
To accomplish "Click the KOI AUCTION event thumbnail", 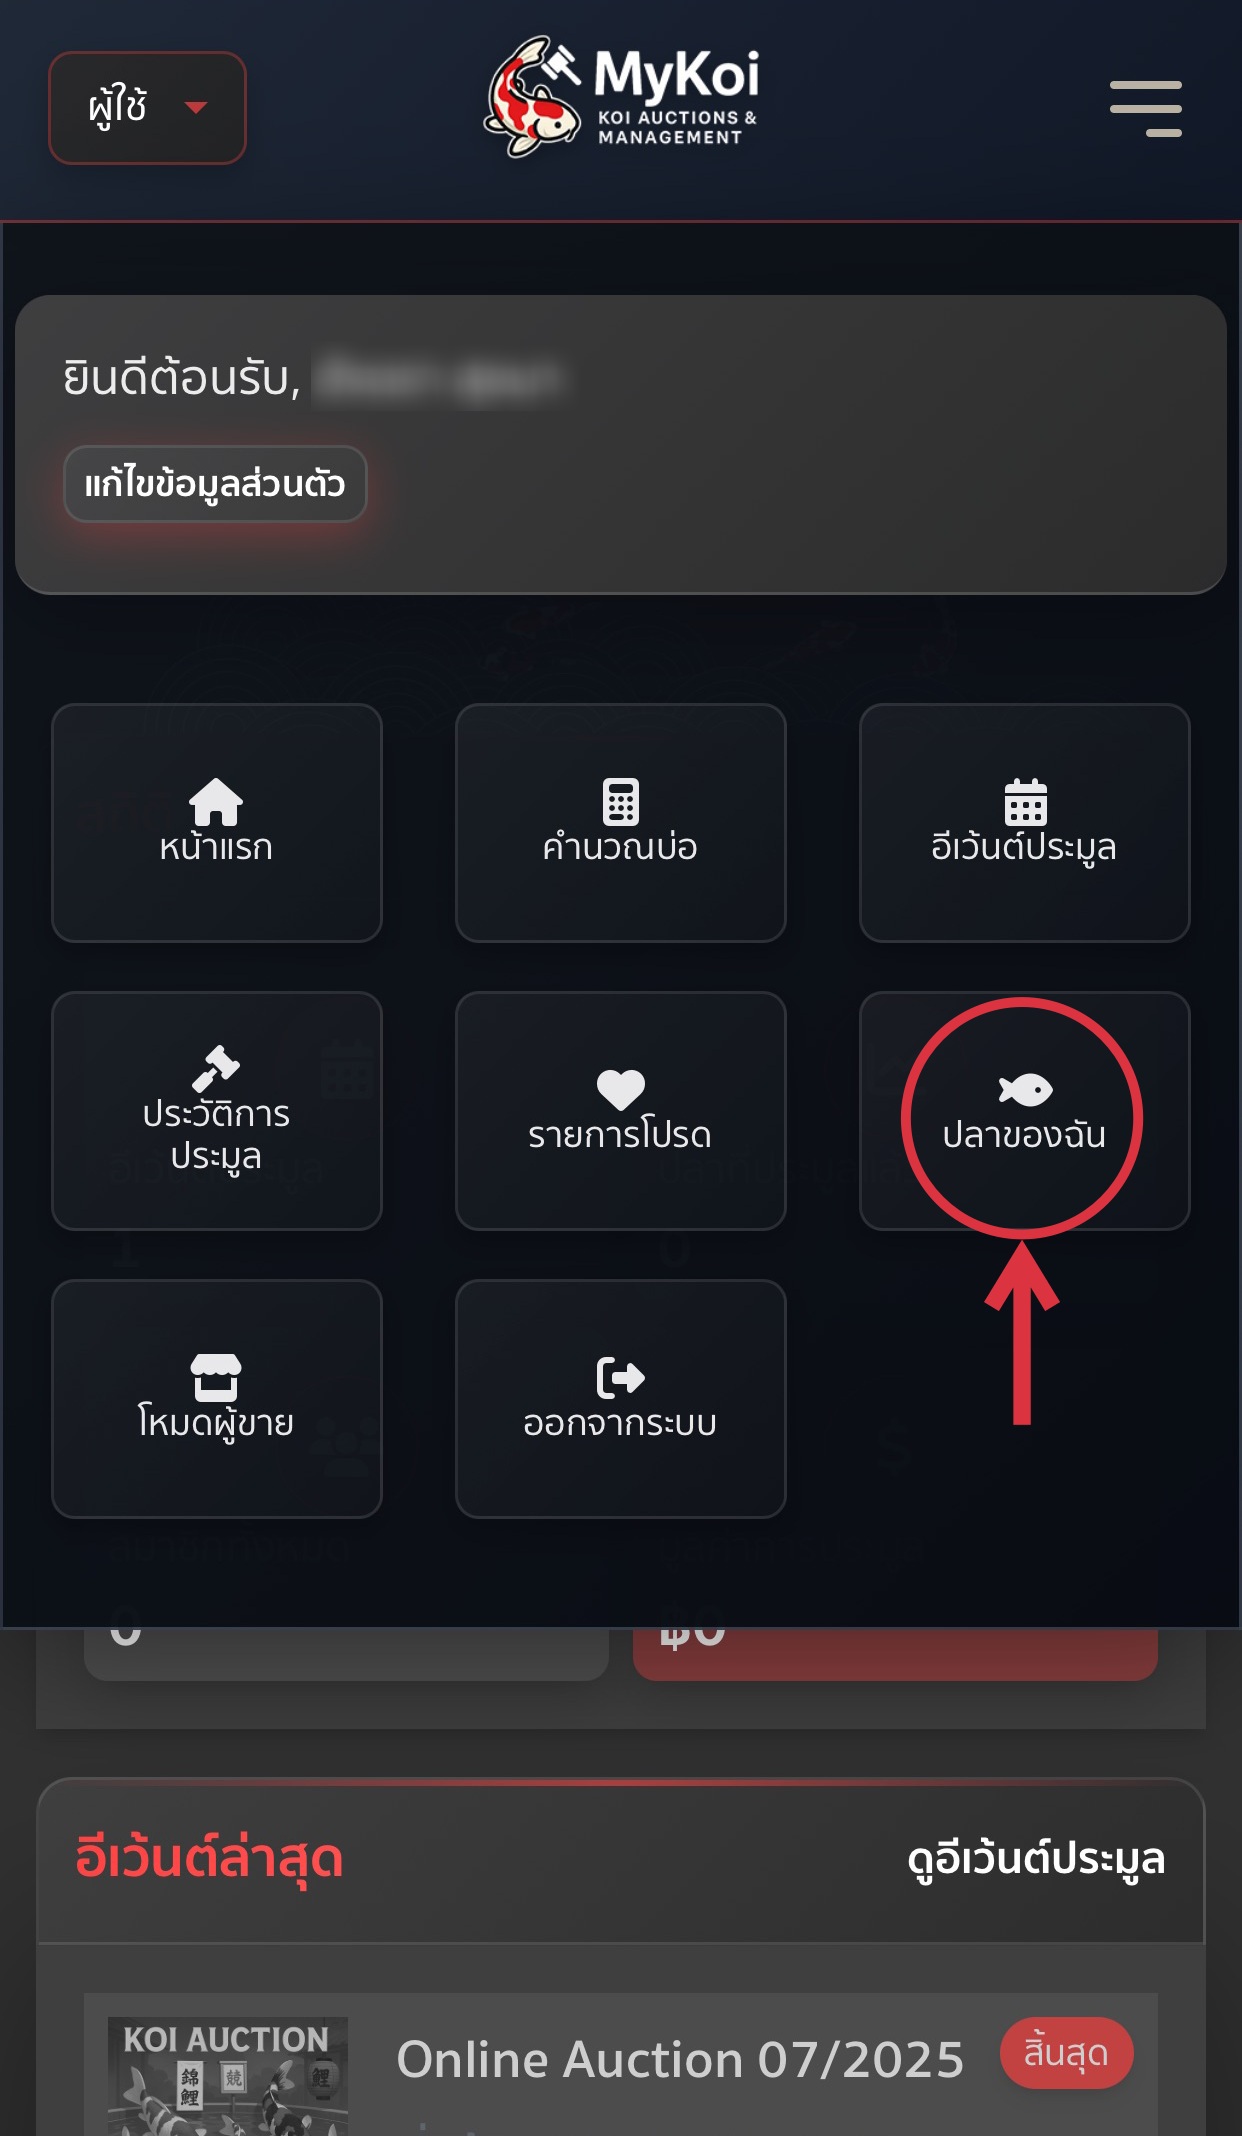I will tap(228, 2076).
